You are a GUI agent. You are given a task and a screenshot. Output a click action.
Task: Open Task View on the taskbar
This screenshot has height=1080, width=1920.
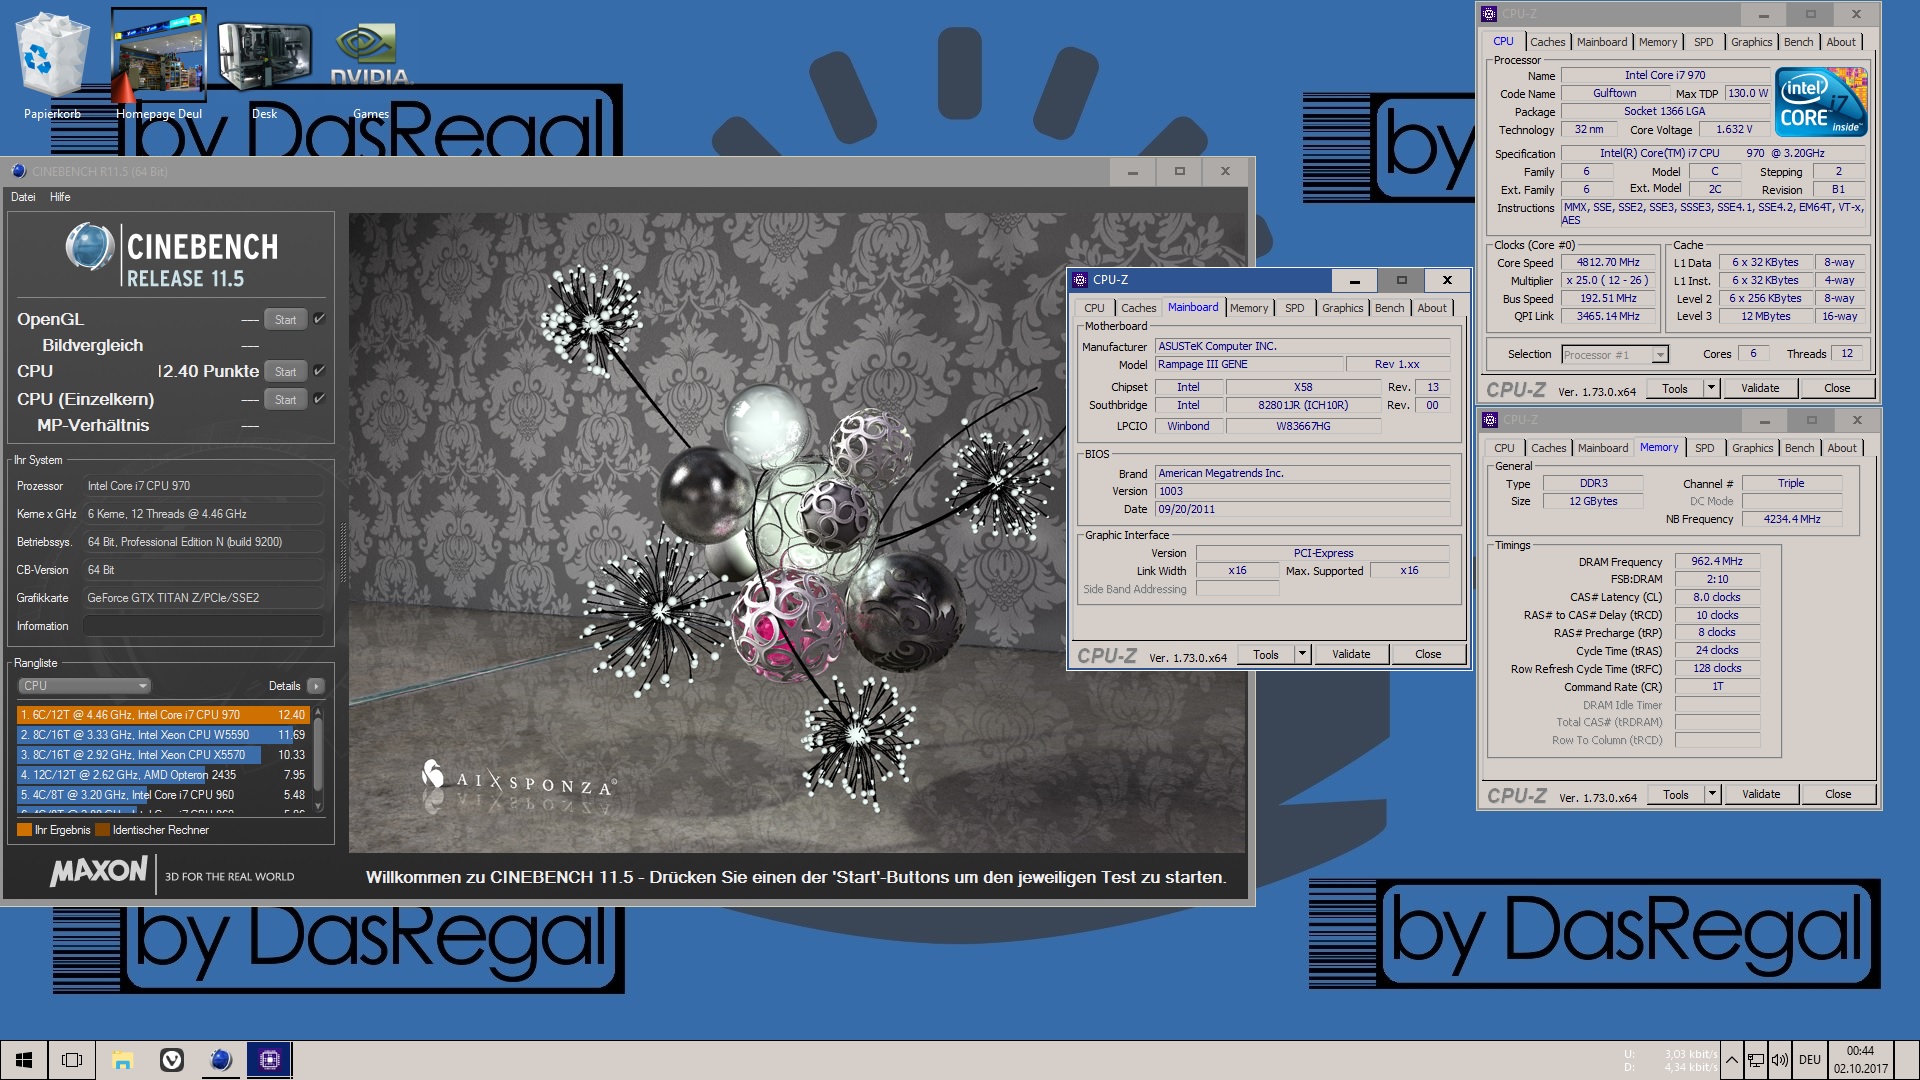tap(72, 1060)
